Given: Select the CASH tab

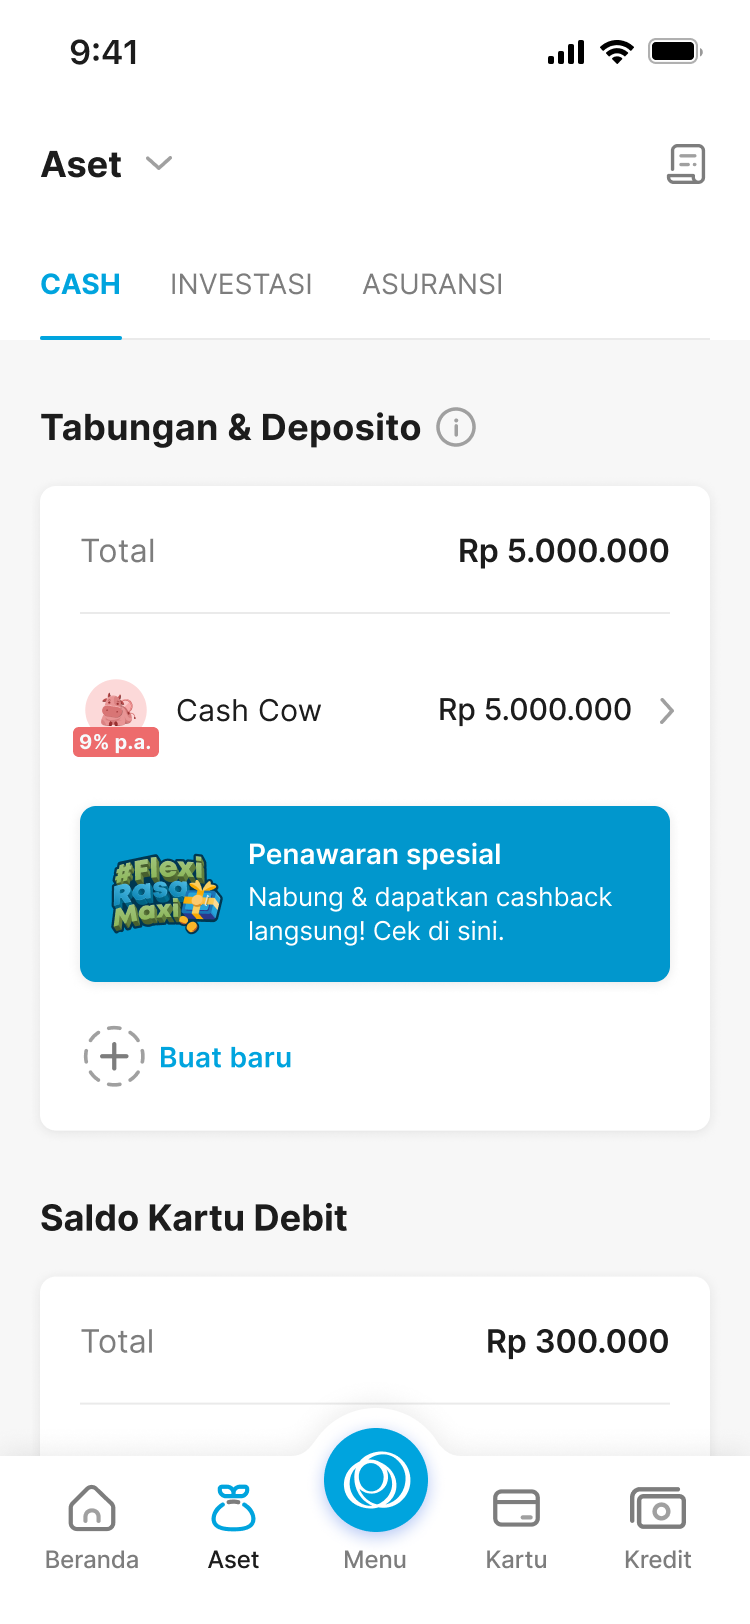Looking at the screenshot, I should pyautogui.click(x=81, y=285).
